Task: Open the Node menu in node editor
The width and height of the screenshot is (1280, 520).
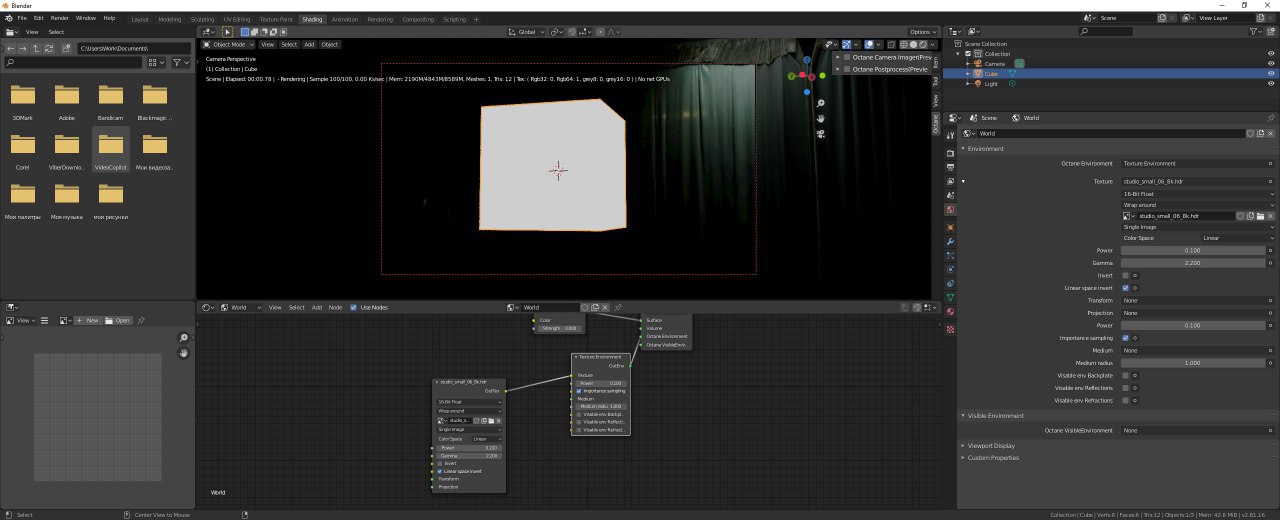Action: [335, 307]
